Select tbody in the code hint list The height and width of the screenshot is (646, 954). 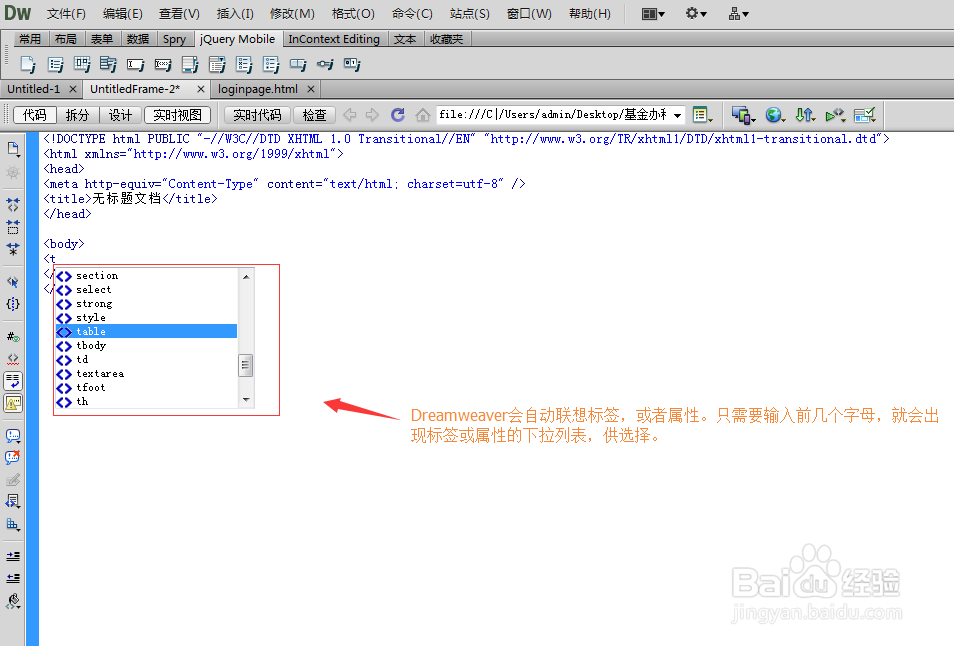[146, 346]
